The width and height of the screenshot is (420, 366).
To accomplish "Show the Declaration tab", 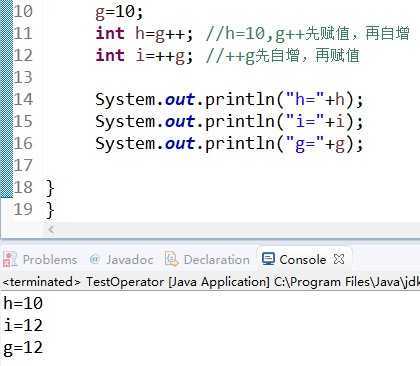I will (x=216, y=259).
